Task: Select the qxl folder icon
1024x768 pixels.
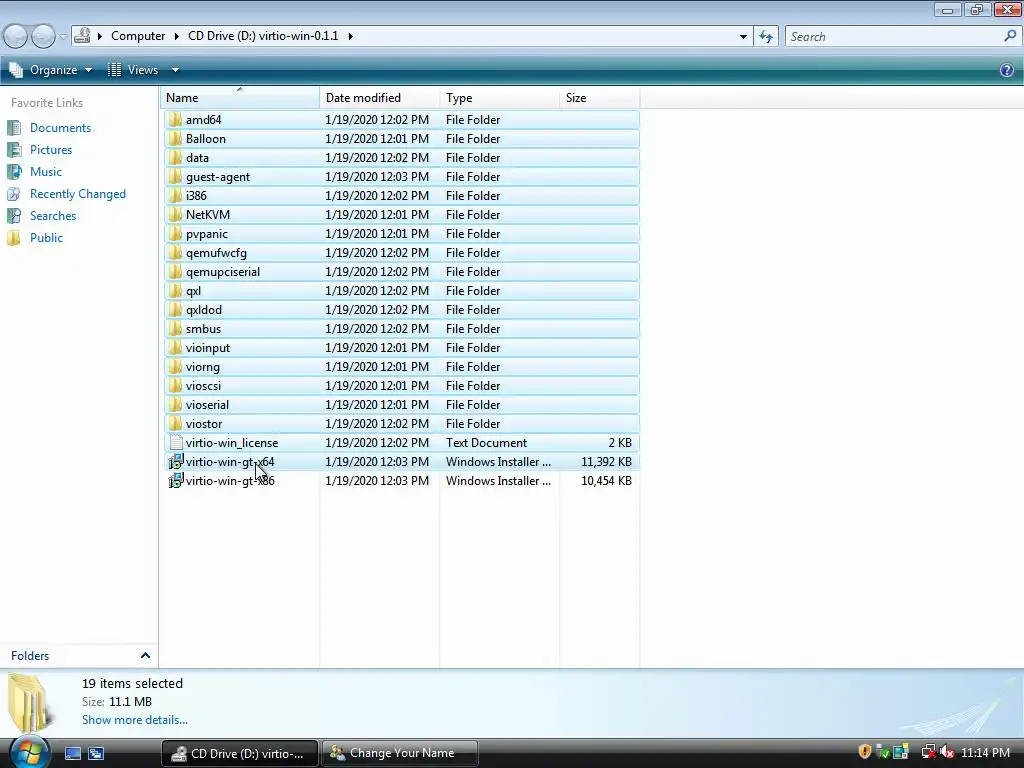Action: (175, 291)
